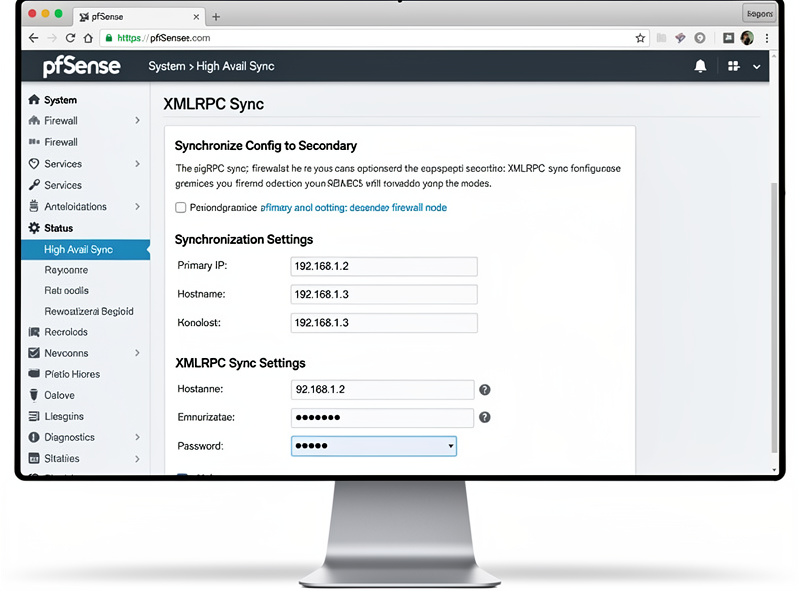Open the Status sidebar section

point(58,228)
